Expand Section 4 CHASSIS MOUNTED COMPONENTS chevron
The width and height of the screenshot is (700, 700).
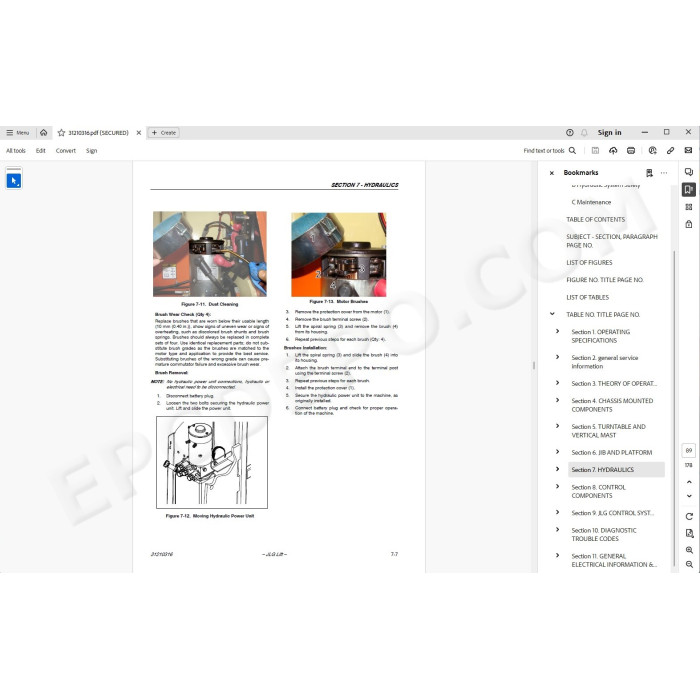coord(557,400)
